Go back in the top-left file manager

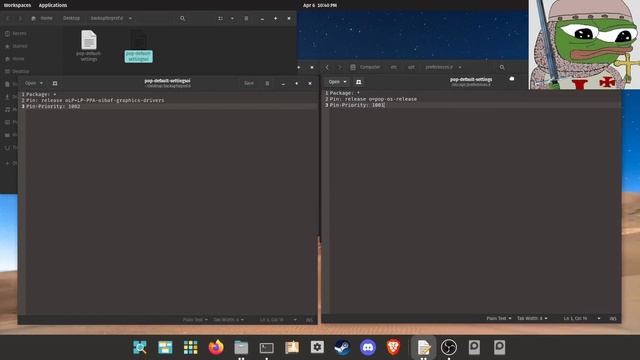[8, 18]
